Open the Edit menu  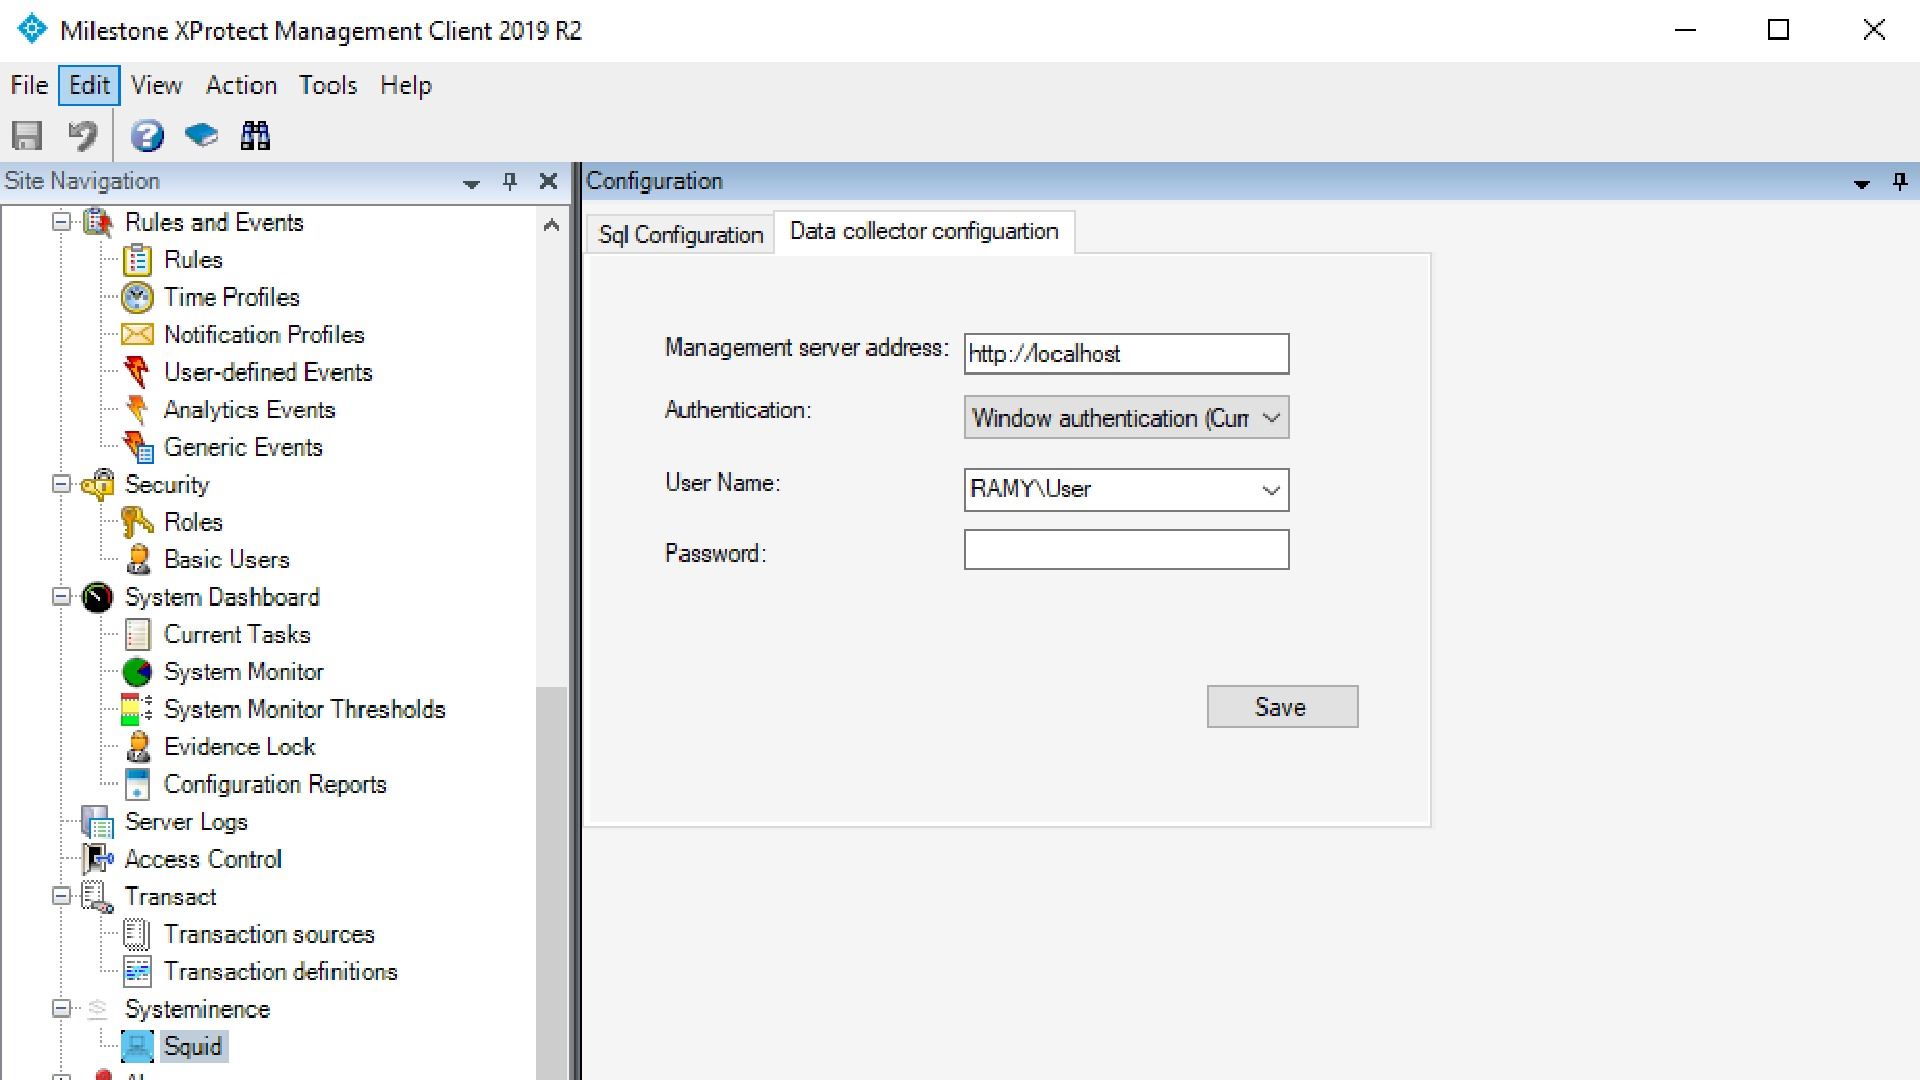click(89, 86)
